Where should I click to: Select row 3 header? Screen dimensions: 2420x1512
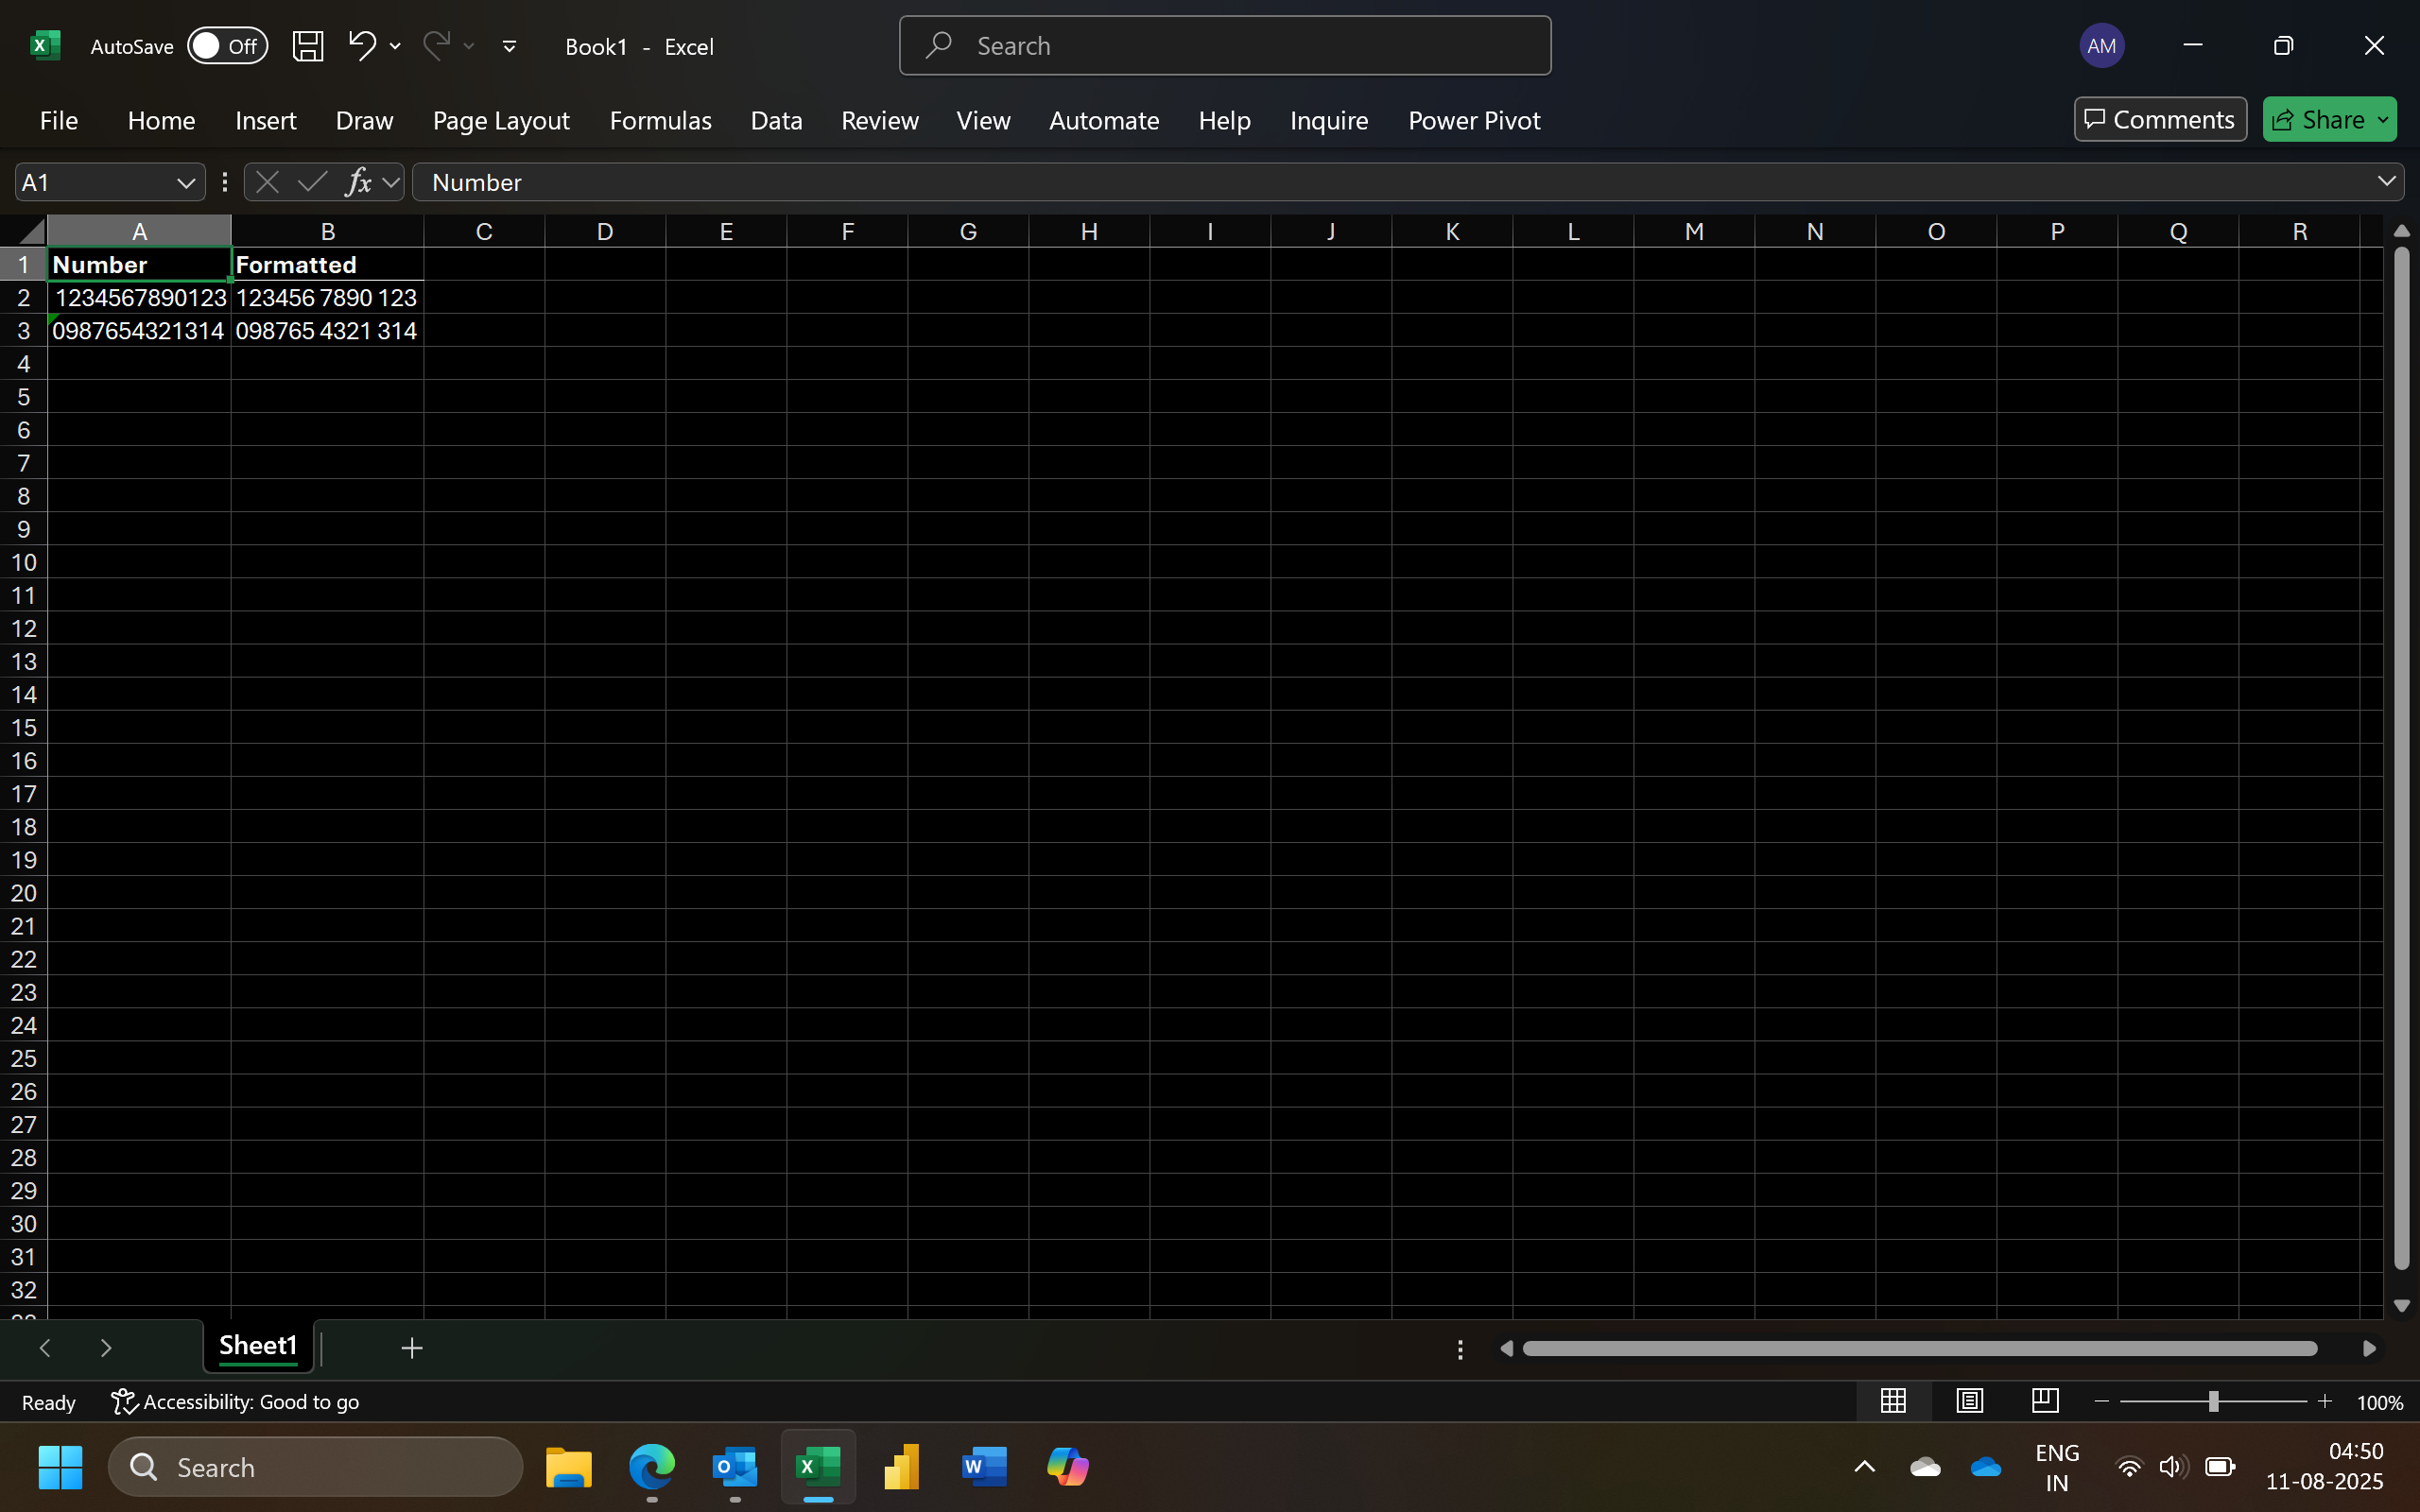24,331
